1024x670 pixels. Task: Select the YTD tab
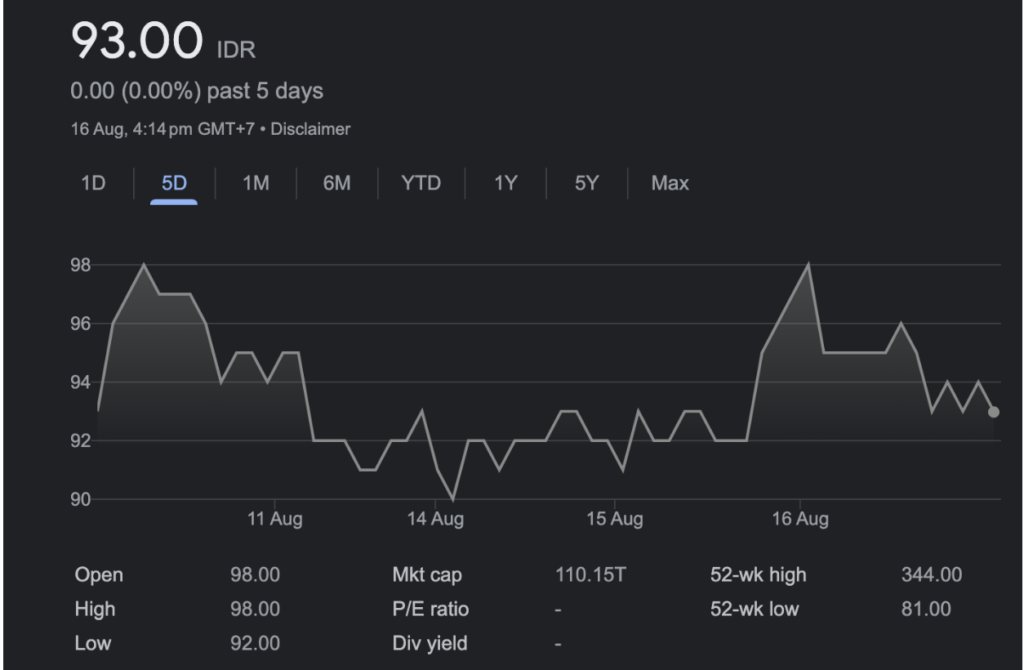(x=421, y=183)
